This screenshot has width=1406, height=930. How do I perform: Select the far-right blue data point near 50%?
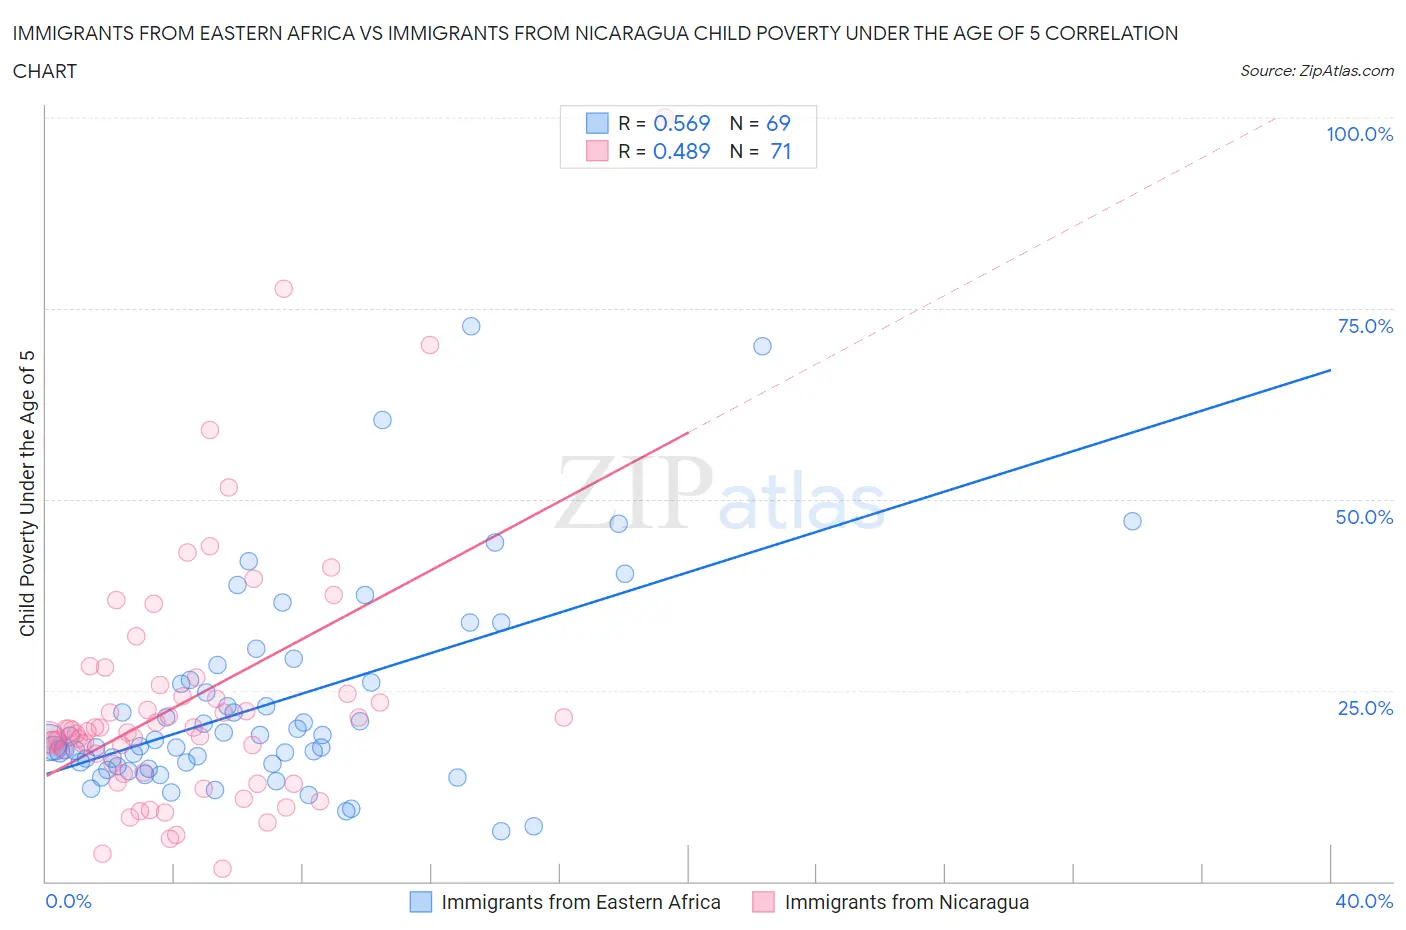coord(1132,521)
